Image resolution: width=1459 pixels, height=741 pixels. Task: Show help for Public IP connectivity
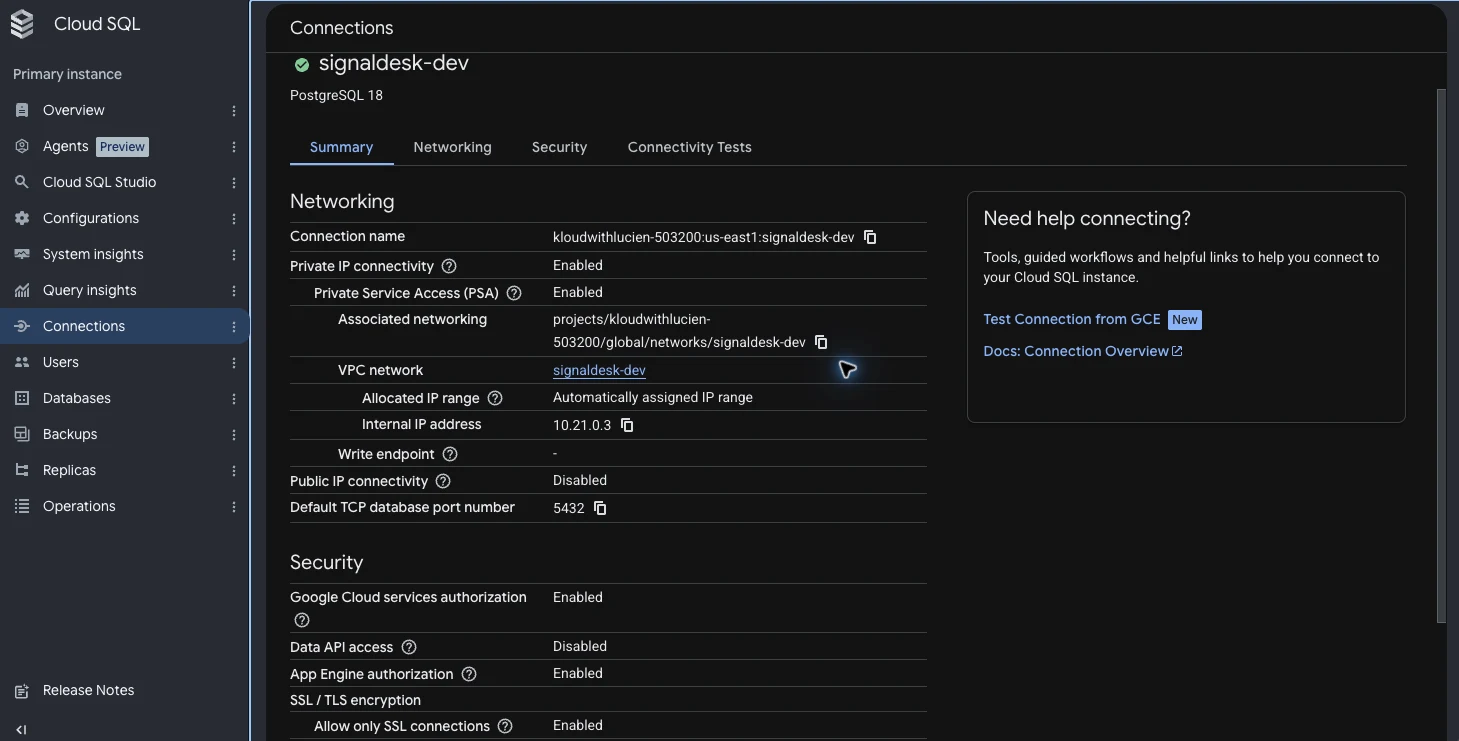click(x=443, y=481)
